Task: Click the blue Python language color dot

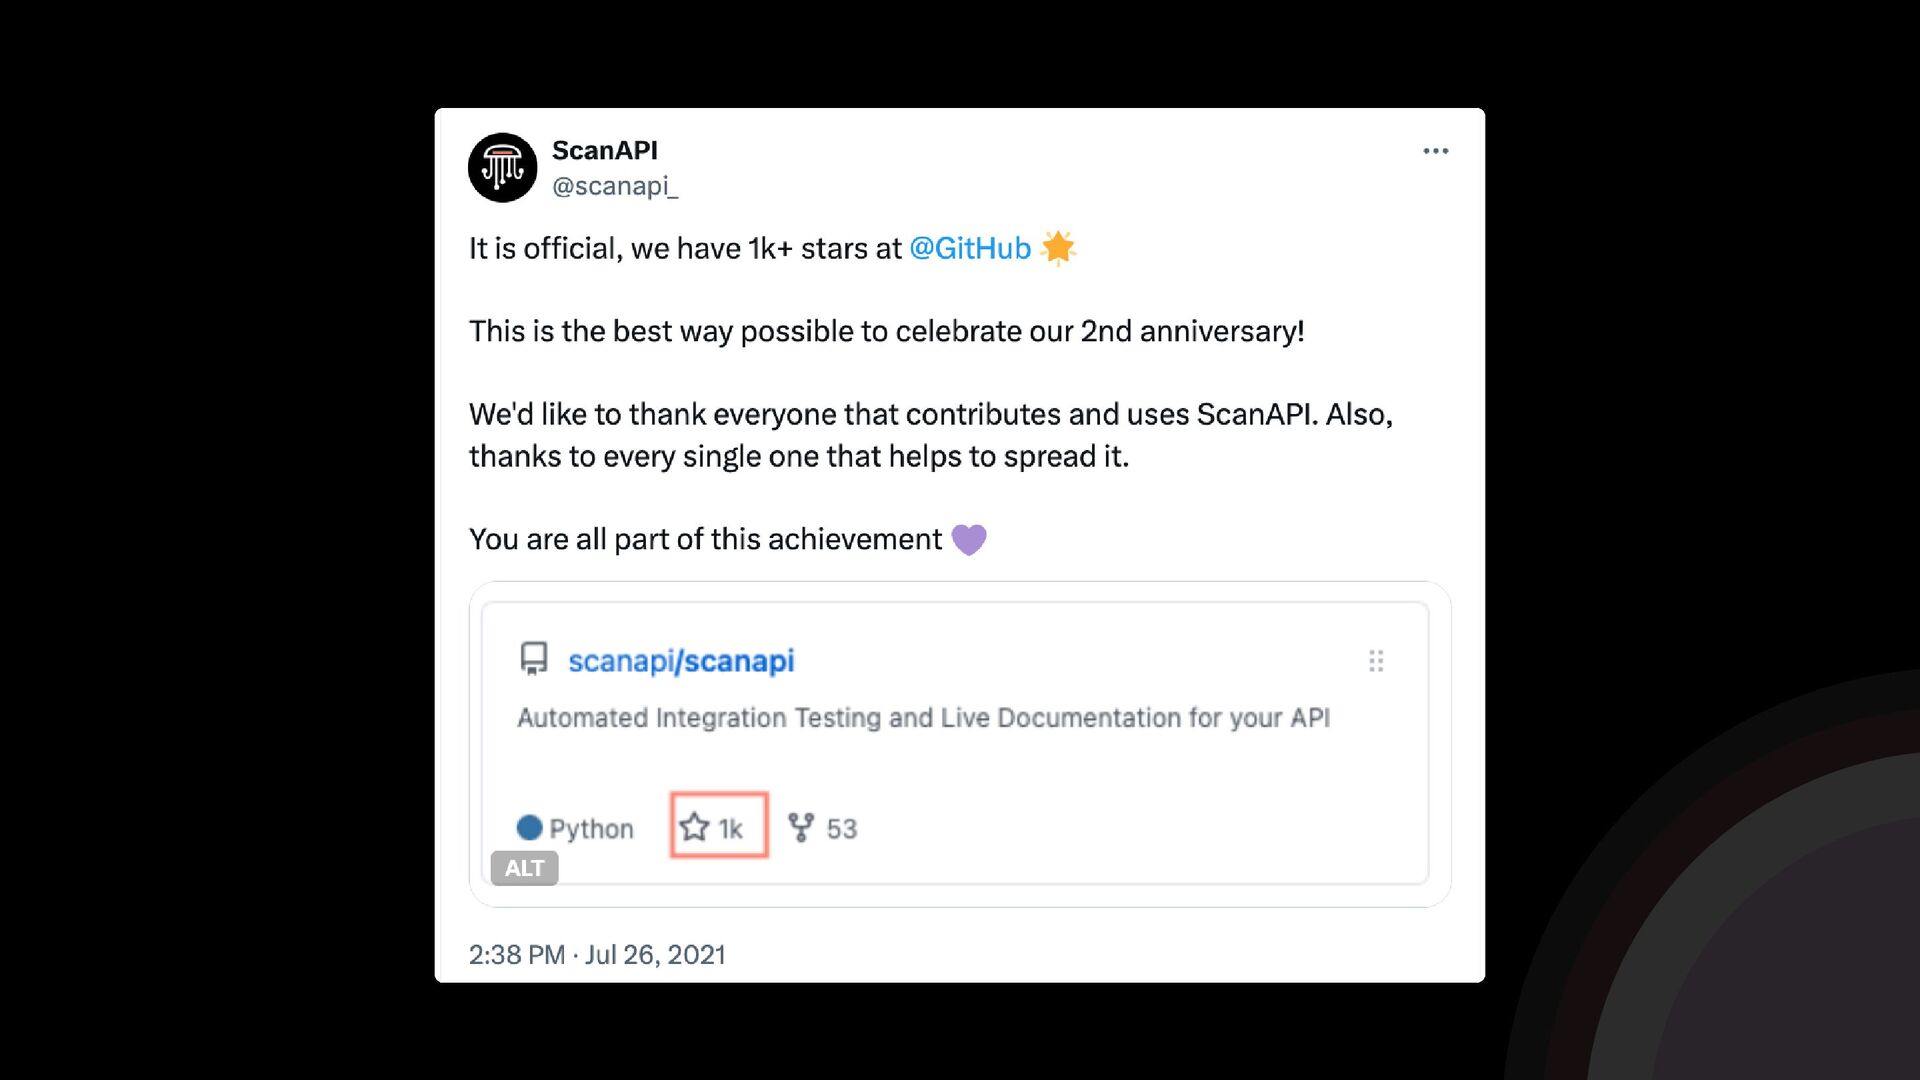Action: pos(529,828)
